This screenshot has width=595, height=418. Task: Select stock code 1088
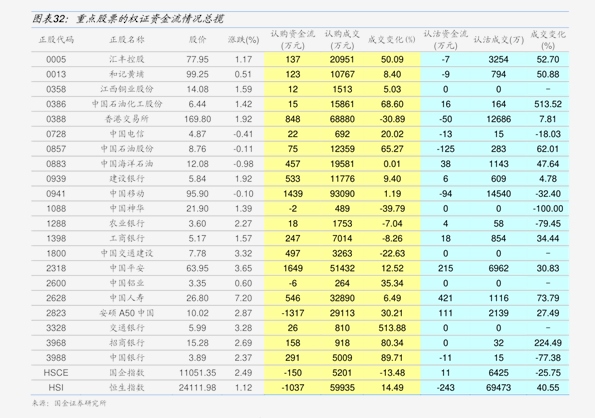(x=56, y=209)
